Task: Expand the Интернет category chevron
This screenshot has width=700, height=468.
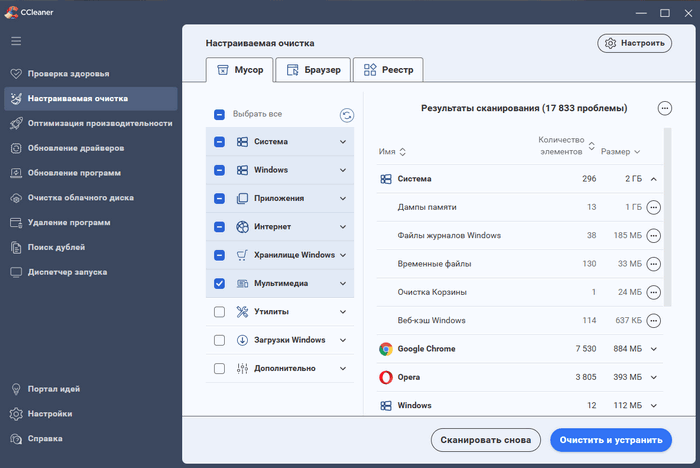Action: coord(343,227)
